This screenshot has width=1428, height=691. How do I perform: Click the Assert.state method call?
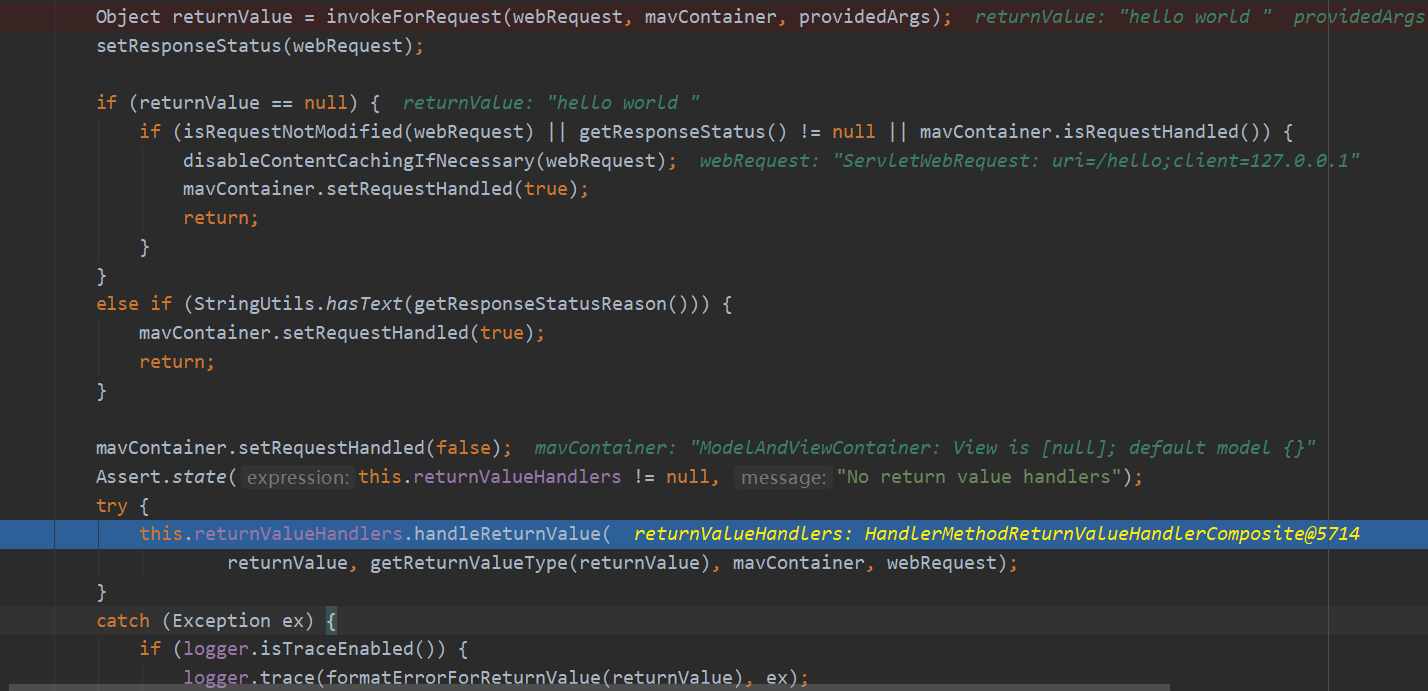click(160, 477)
